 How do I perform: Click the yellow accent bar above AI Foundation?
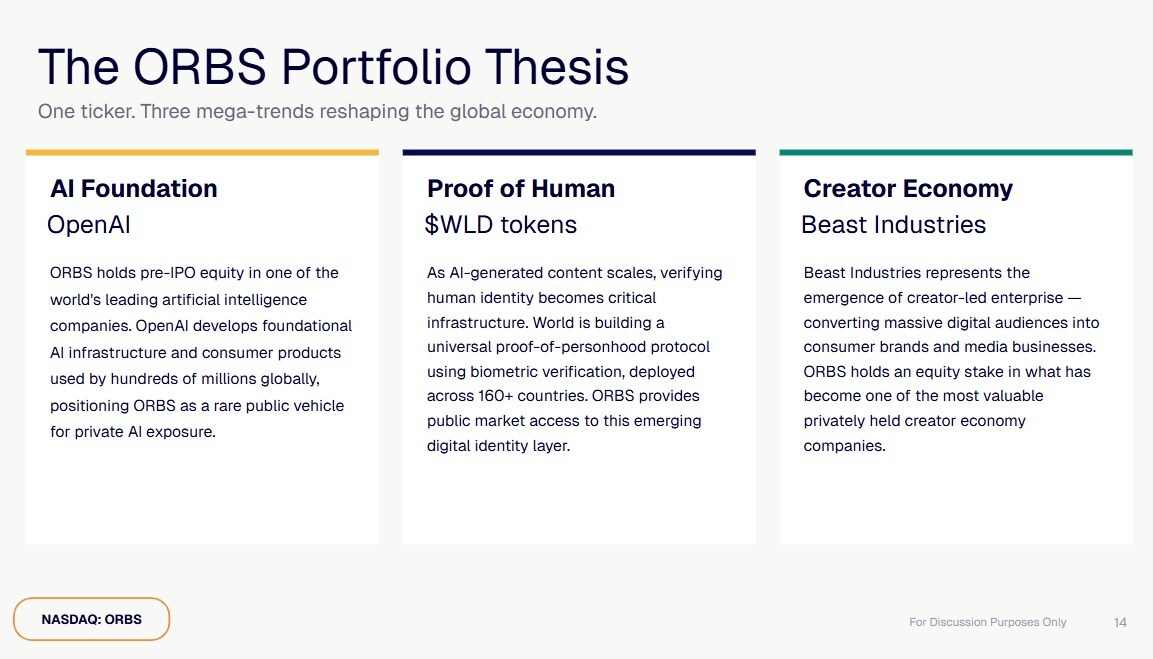click(202, 152)
